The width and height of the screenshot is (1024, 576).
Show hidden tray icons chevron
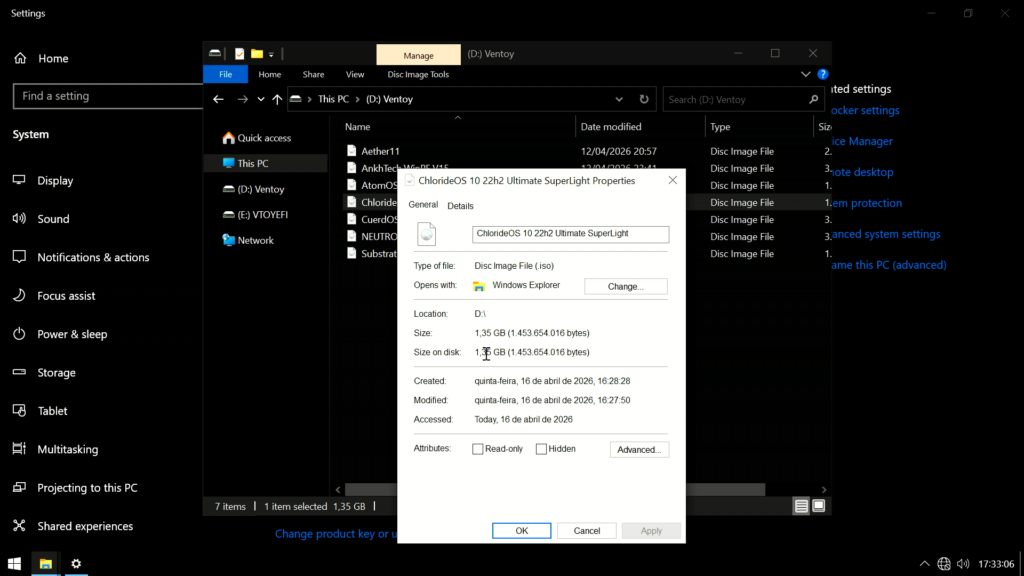[x=924, y=564]
